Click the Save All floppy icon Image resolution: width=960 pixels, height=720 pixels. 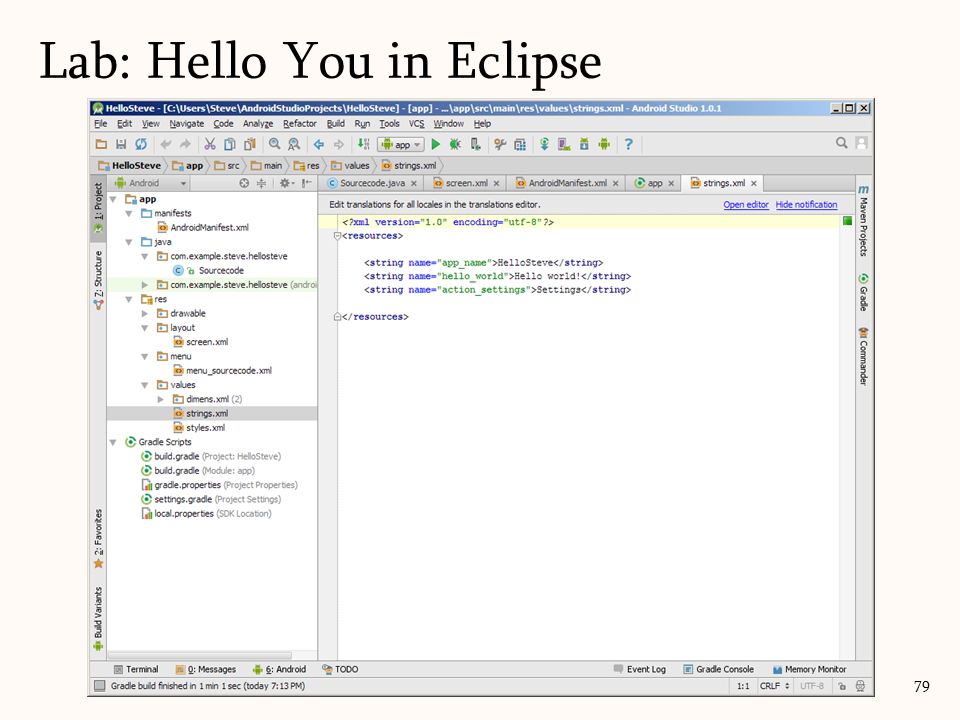[x=121, y=144]
